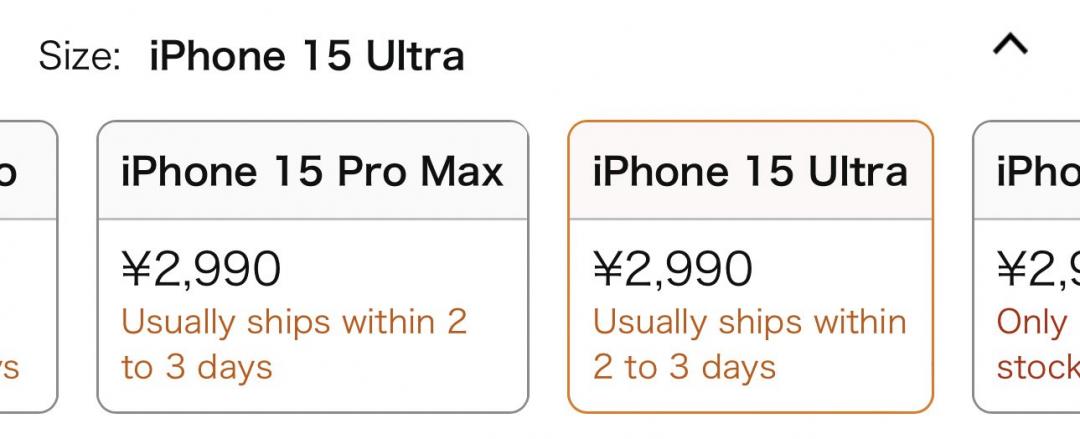Collapse the Size options with the chevron

[x=1009, y=46]
